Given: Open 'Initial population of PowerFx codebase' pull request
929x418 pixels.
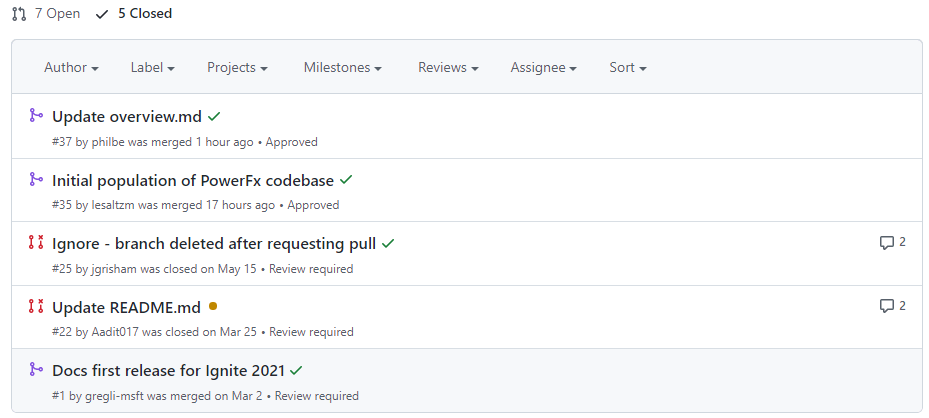Looking at the screenshot, I should [x=193, y=181].
